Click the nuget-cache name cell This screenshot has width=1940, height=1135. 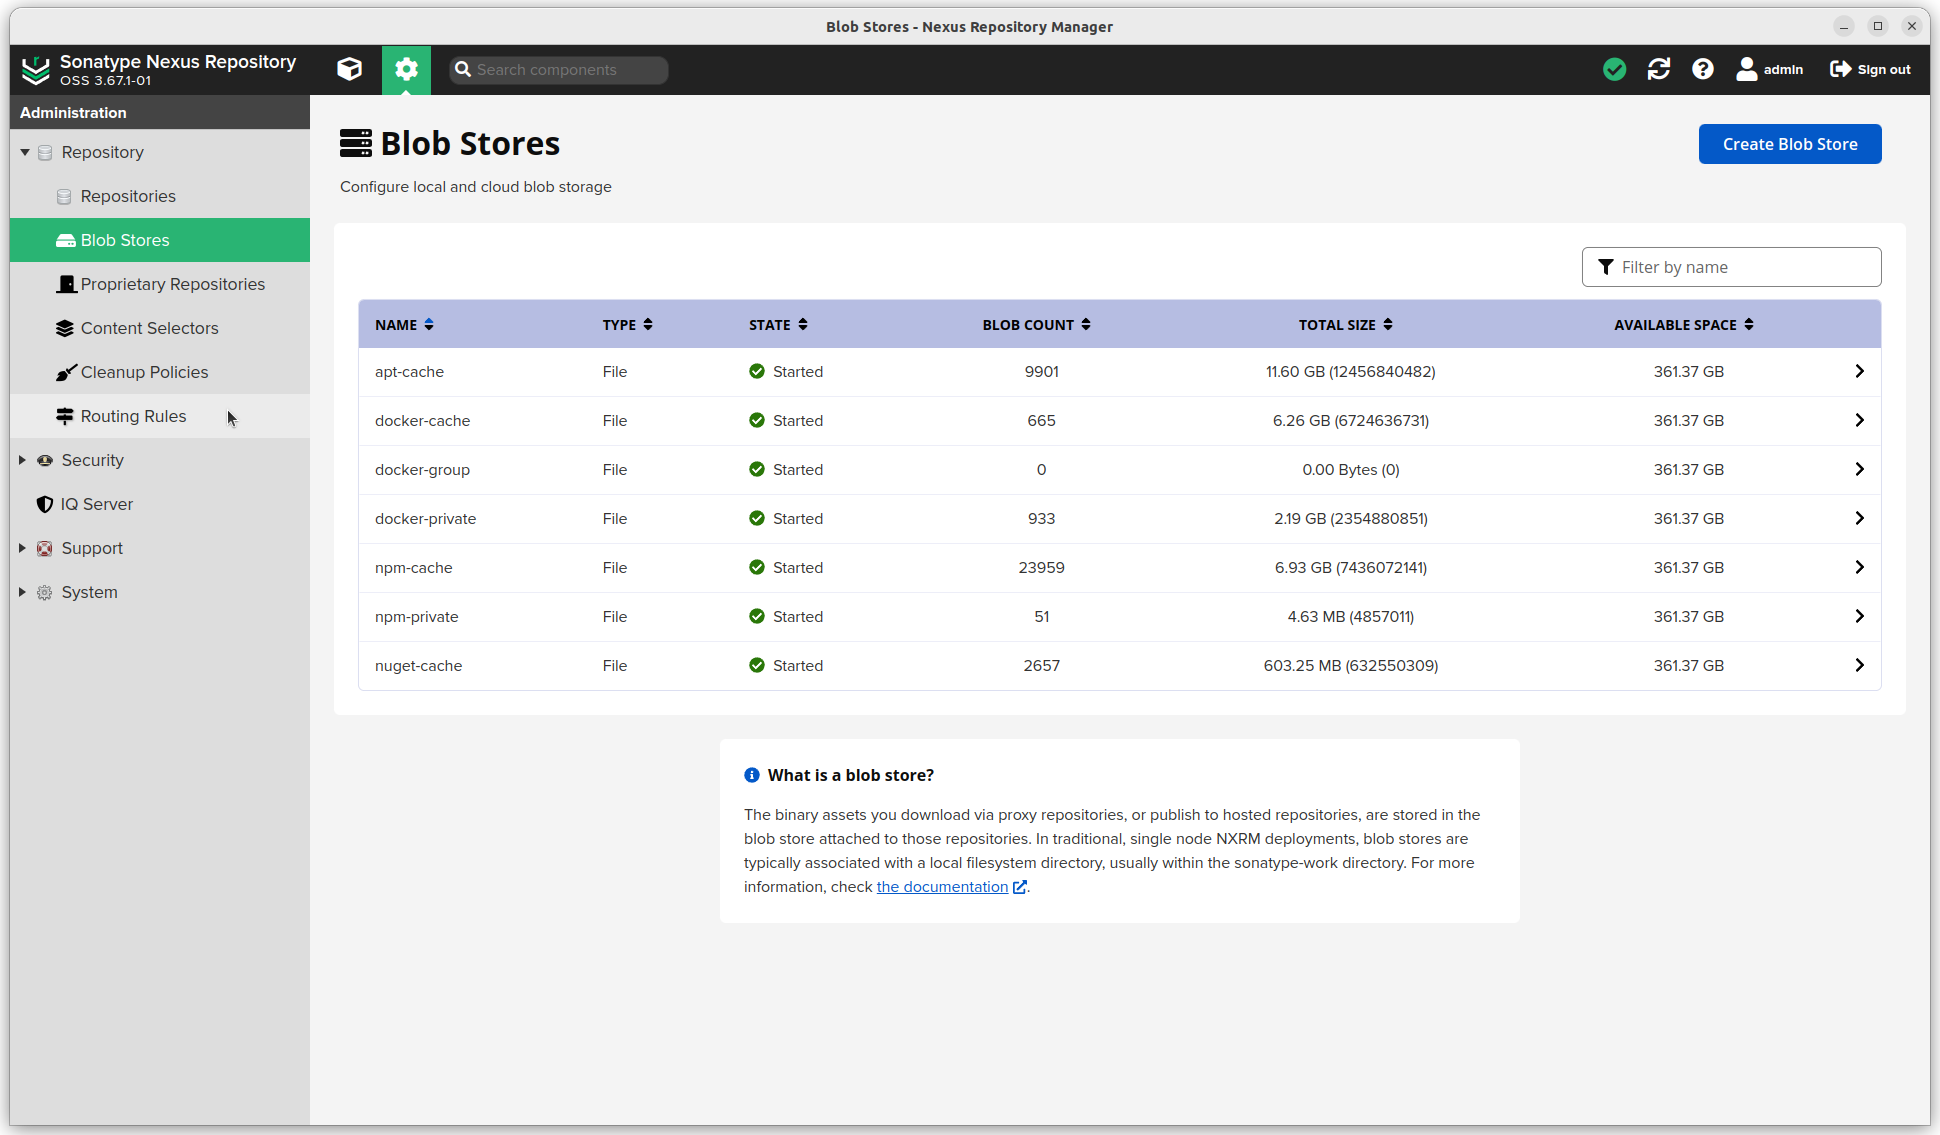pyautogui.click(x=418, y=666)
